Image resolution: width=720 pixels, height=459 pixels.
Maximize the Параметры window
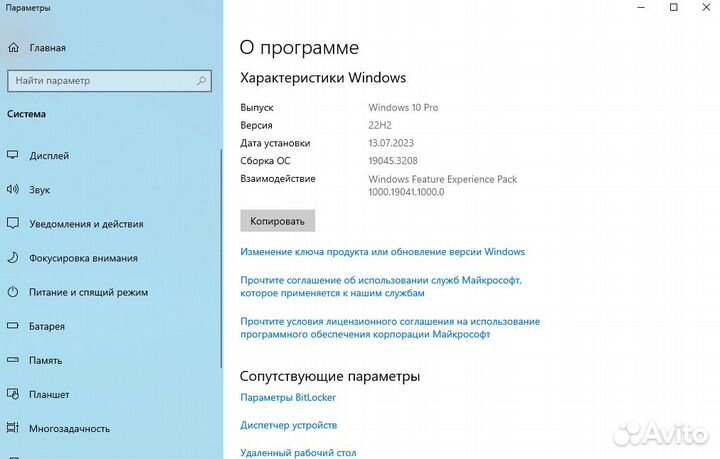[x=674, y=7]
